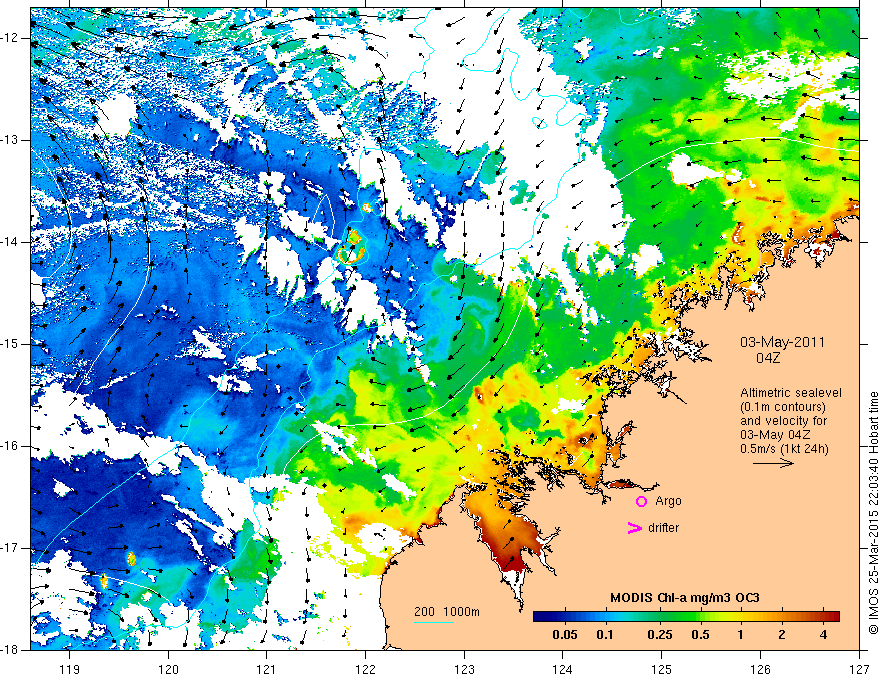Click the magenta drifter arrow legend symbol
Viewport: 880px width, 680px height.
(x=634, y=528)
